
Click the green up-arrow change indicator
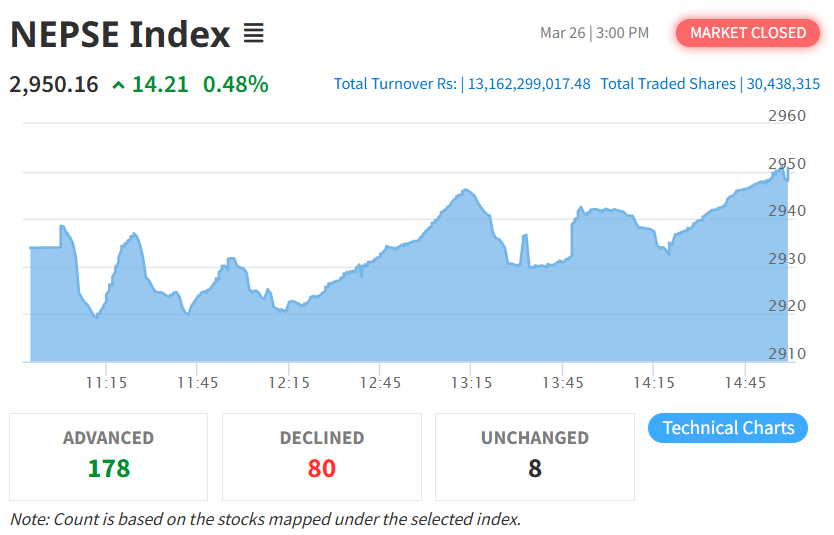coord(119,85)
